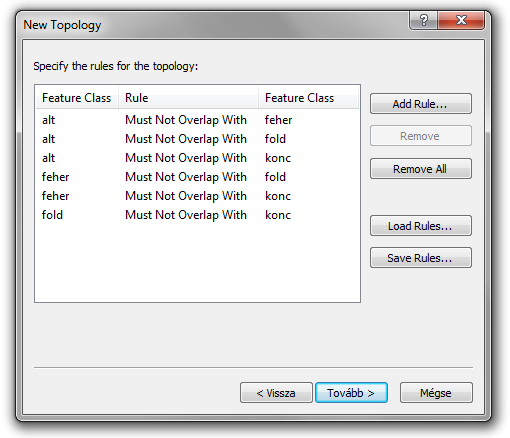Click the Add Rule... button
Screen dimensions: 510x438
point(421,104)
